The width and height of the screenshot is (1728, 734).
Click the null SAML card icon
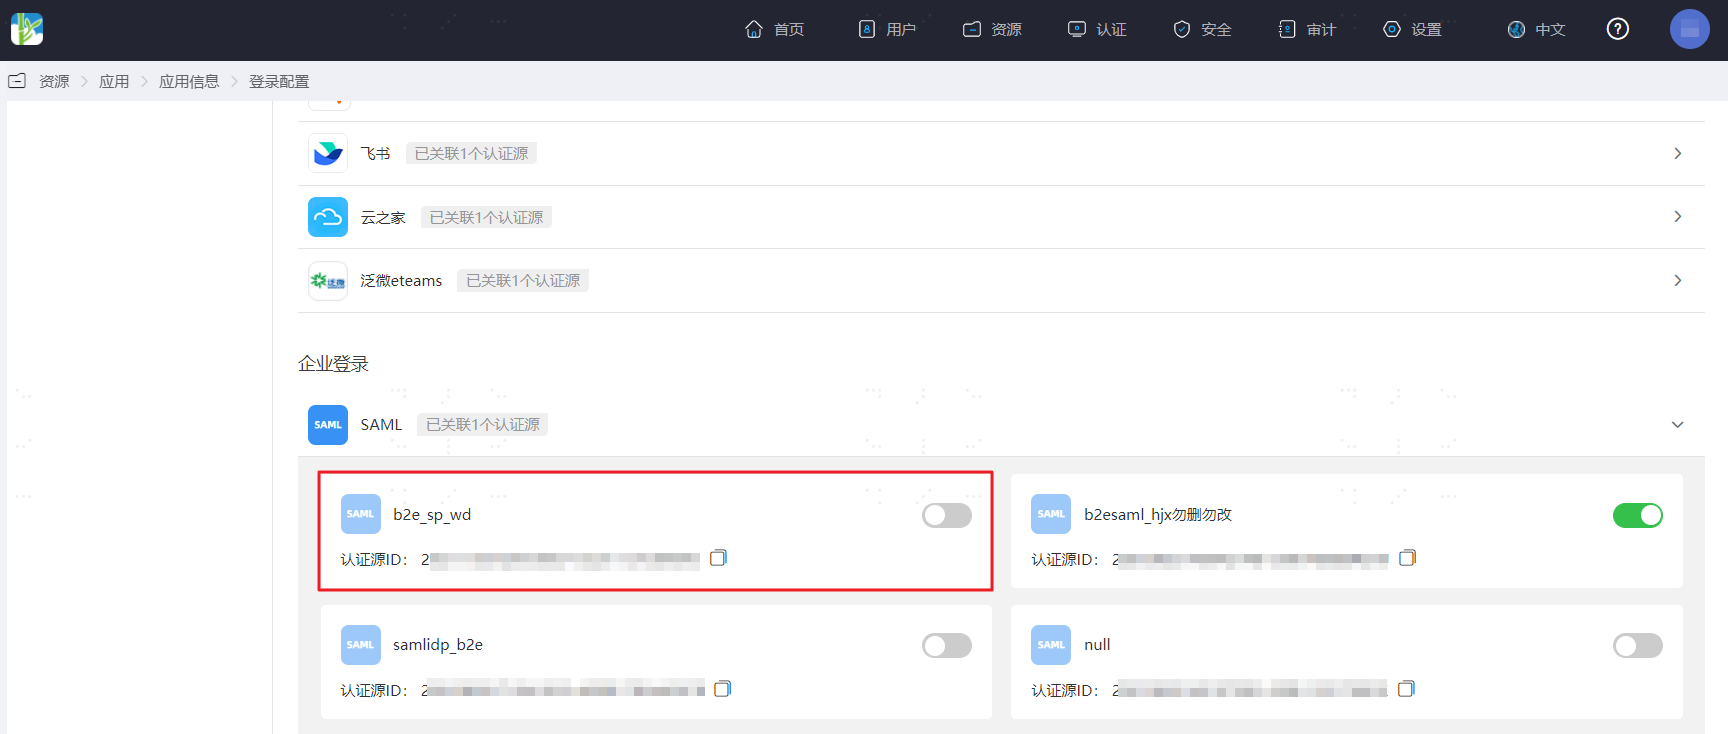point(1051,645)
